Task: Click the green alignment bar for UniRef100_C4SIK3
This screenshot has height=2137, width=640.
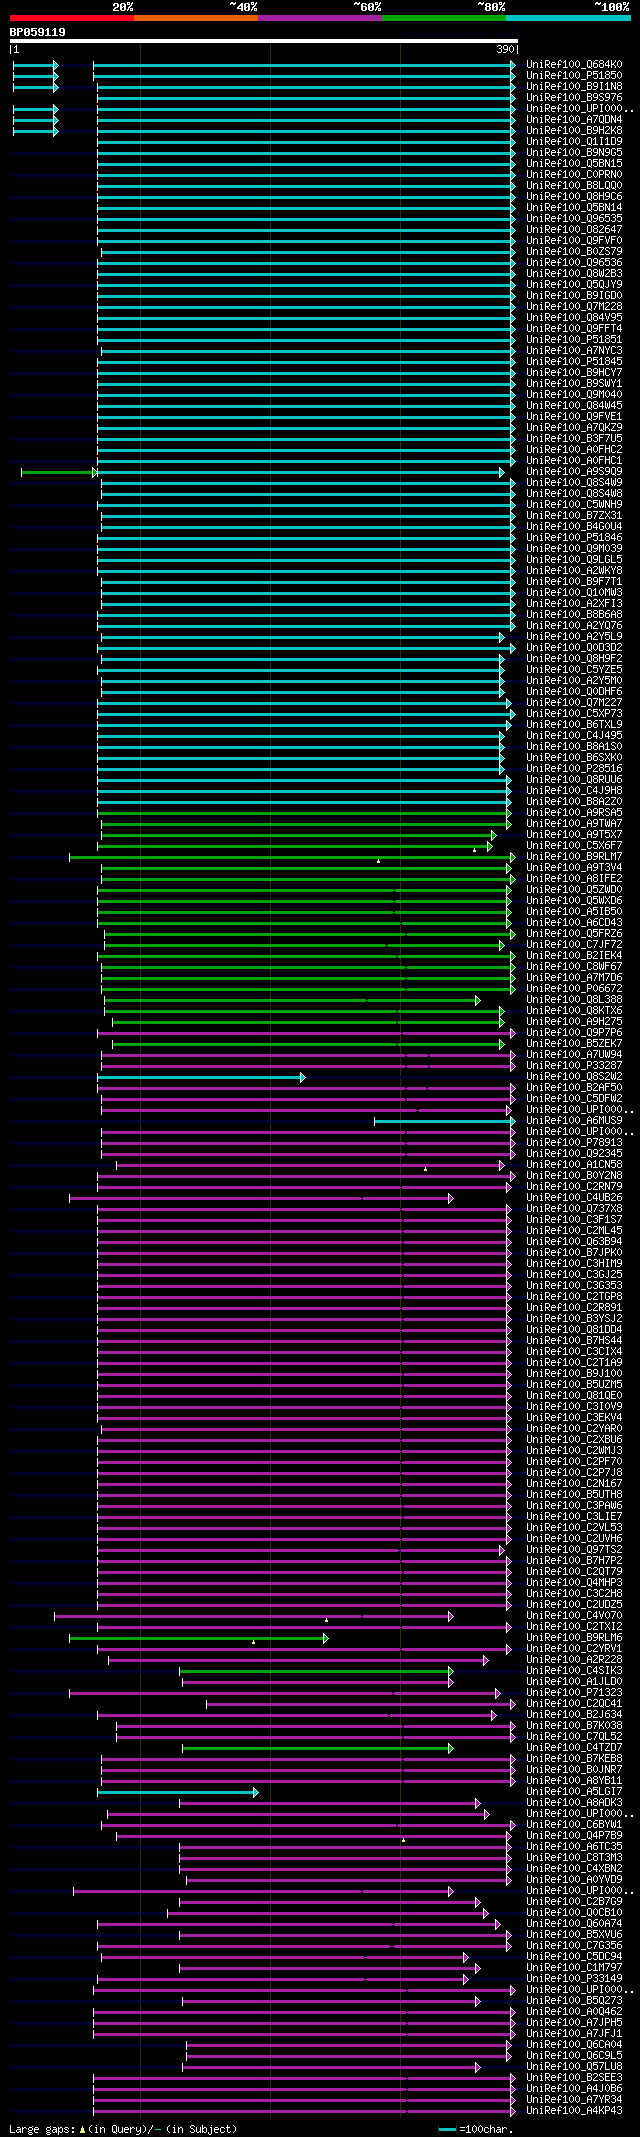Action: (x=316, y=1671)
